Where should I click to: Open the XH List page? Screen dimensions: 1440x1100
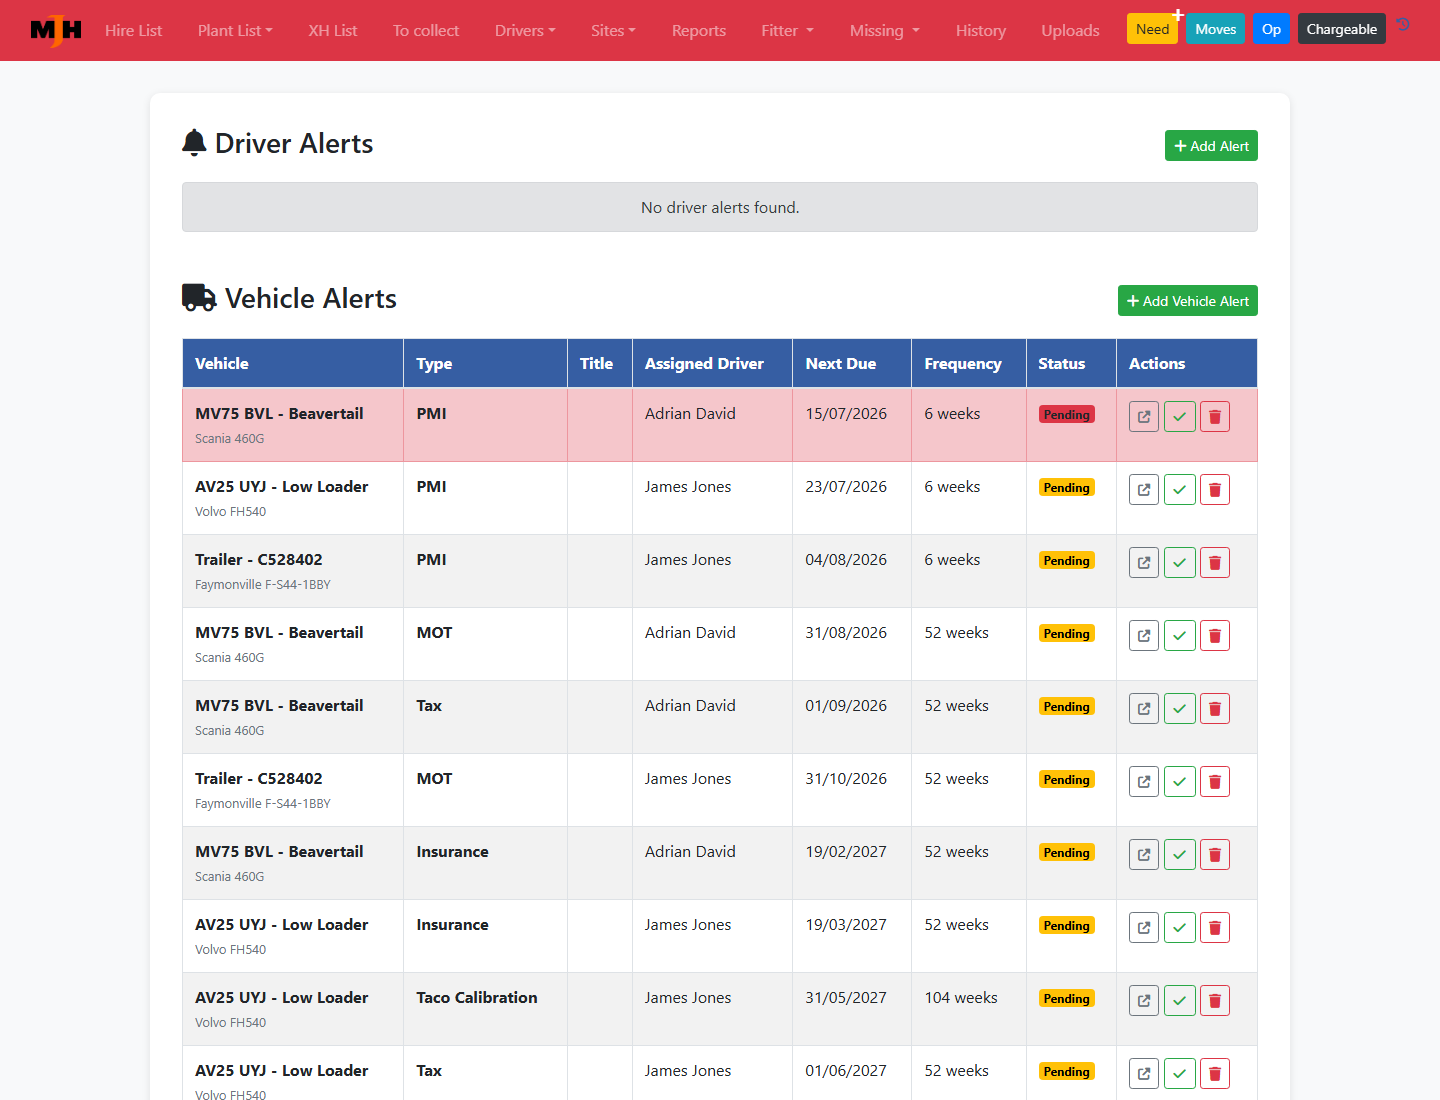click(x=333, y=31)
